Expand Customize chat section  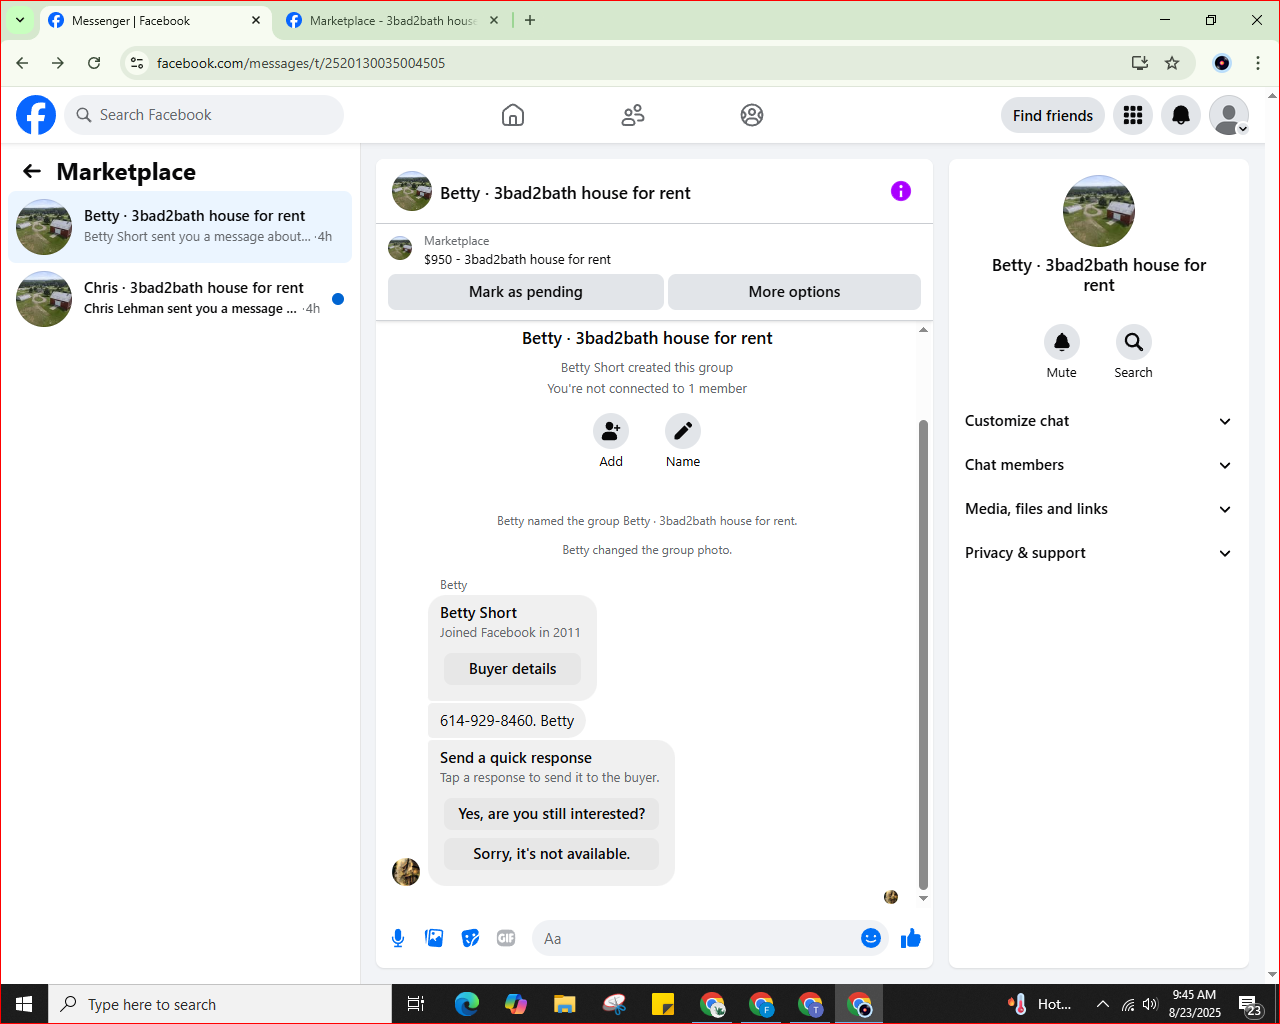(1098, 421)
